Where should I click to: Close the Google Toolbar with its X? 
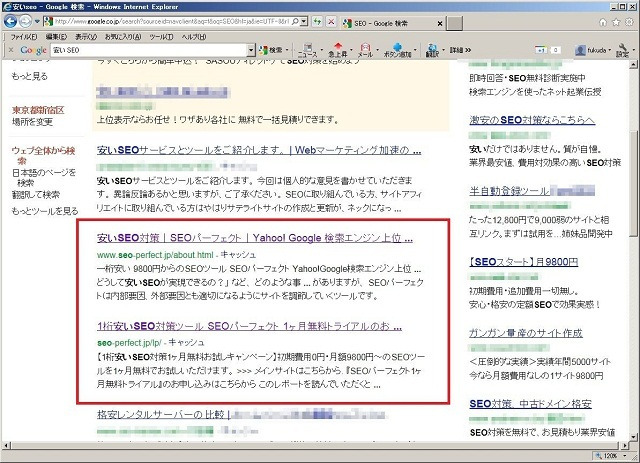coord(11,50)
